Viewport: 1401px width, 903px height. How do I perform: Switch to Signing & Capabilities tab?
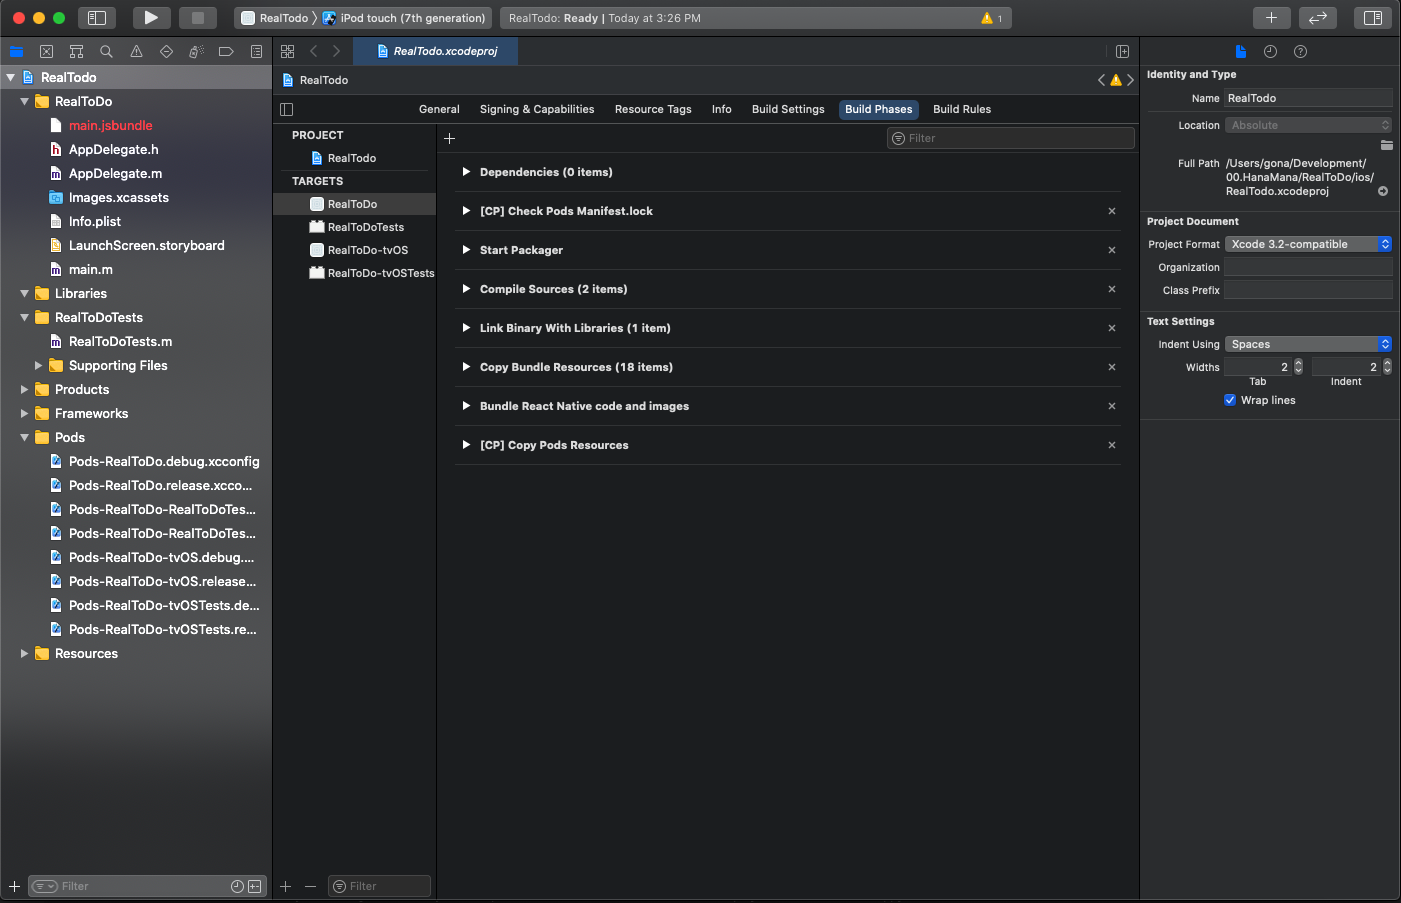pyautogui.click(x=537, y=109)
